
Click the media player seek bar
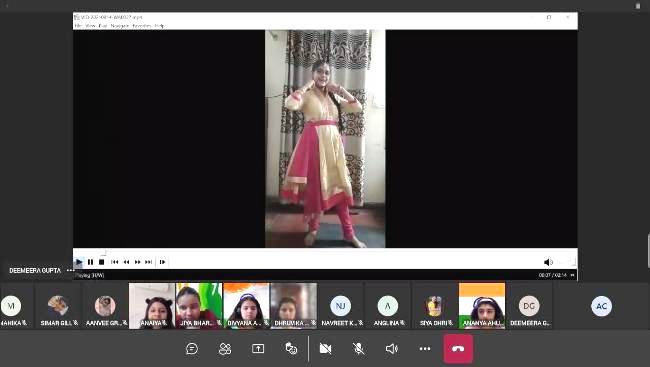(x=325, y=252)
